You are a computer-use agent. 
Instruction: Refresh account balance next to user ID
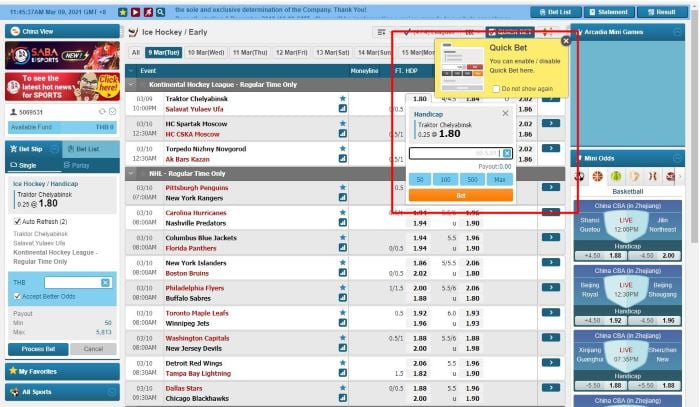point(102,112)
